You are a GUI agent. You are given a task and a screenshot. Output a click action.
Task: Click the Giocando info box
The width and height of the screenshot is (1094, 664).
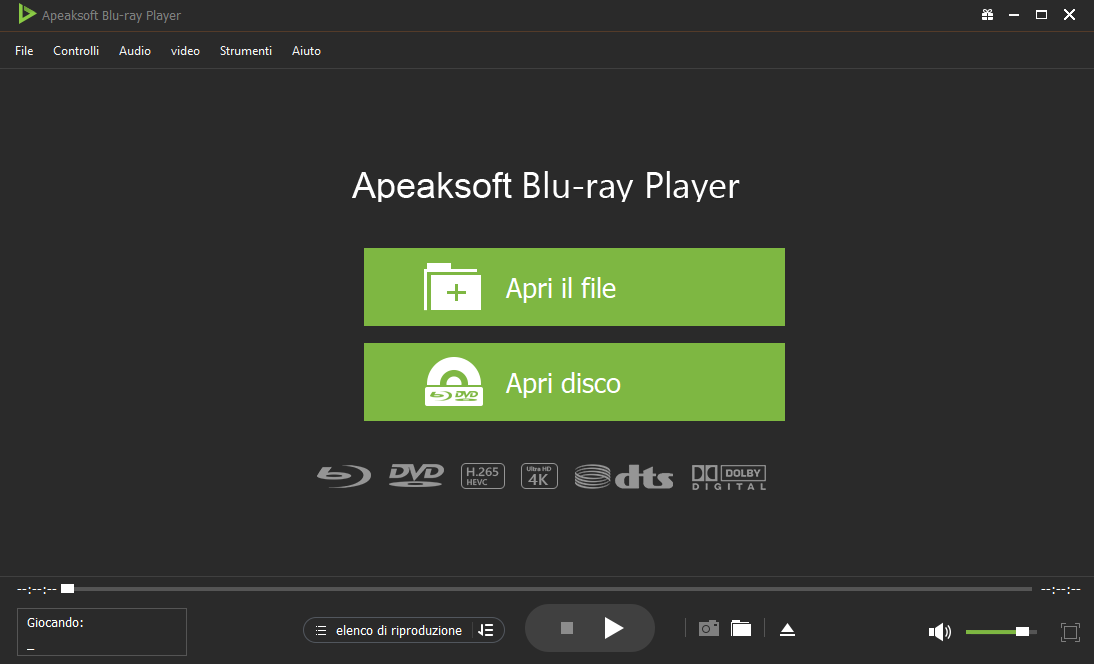pyautogui.click(x=102, y=632)
